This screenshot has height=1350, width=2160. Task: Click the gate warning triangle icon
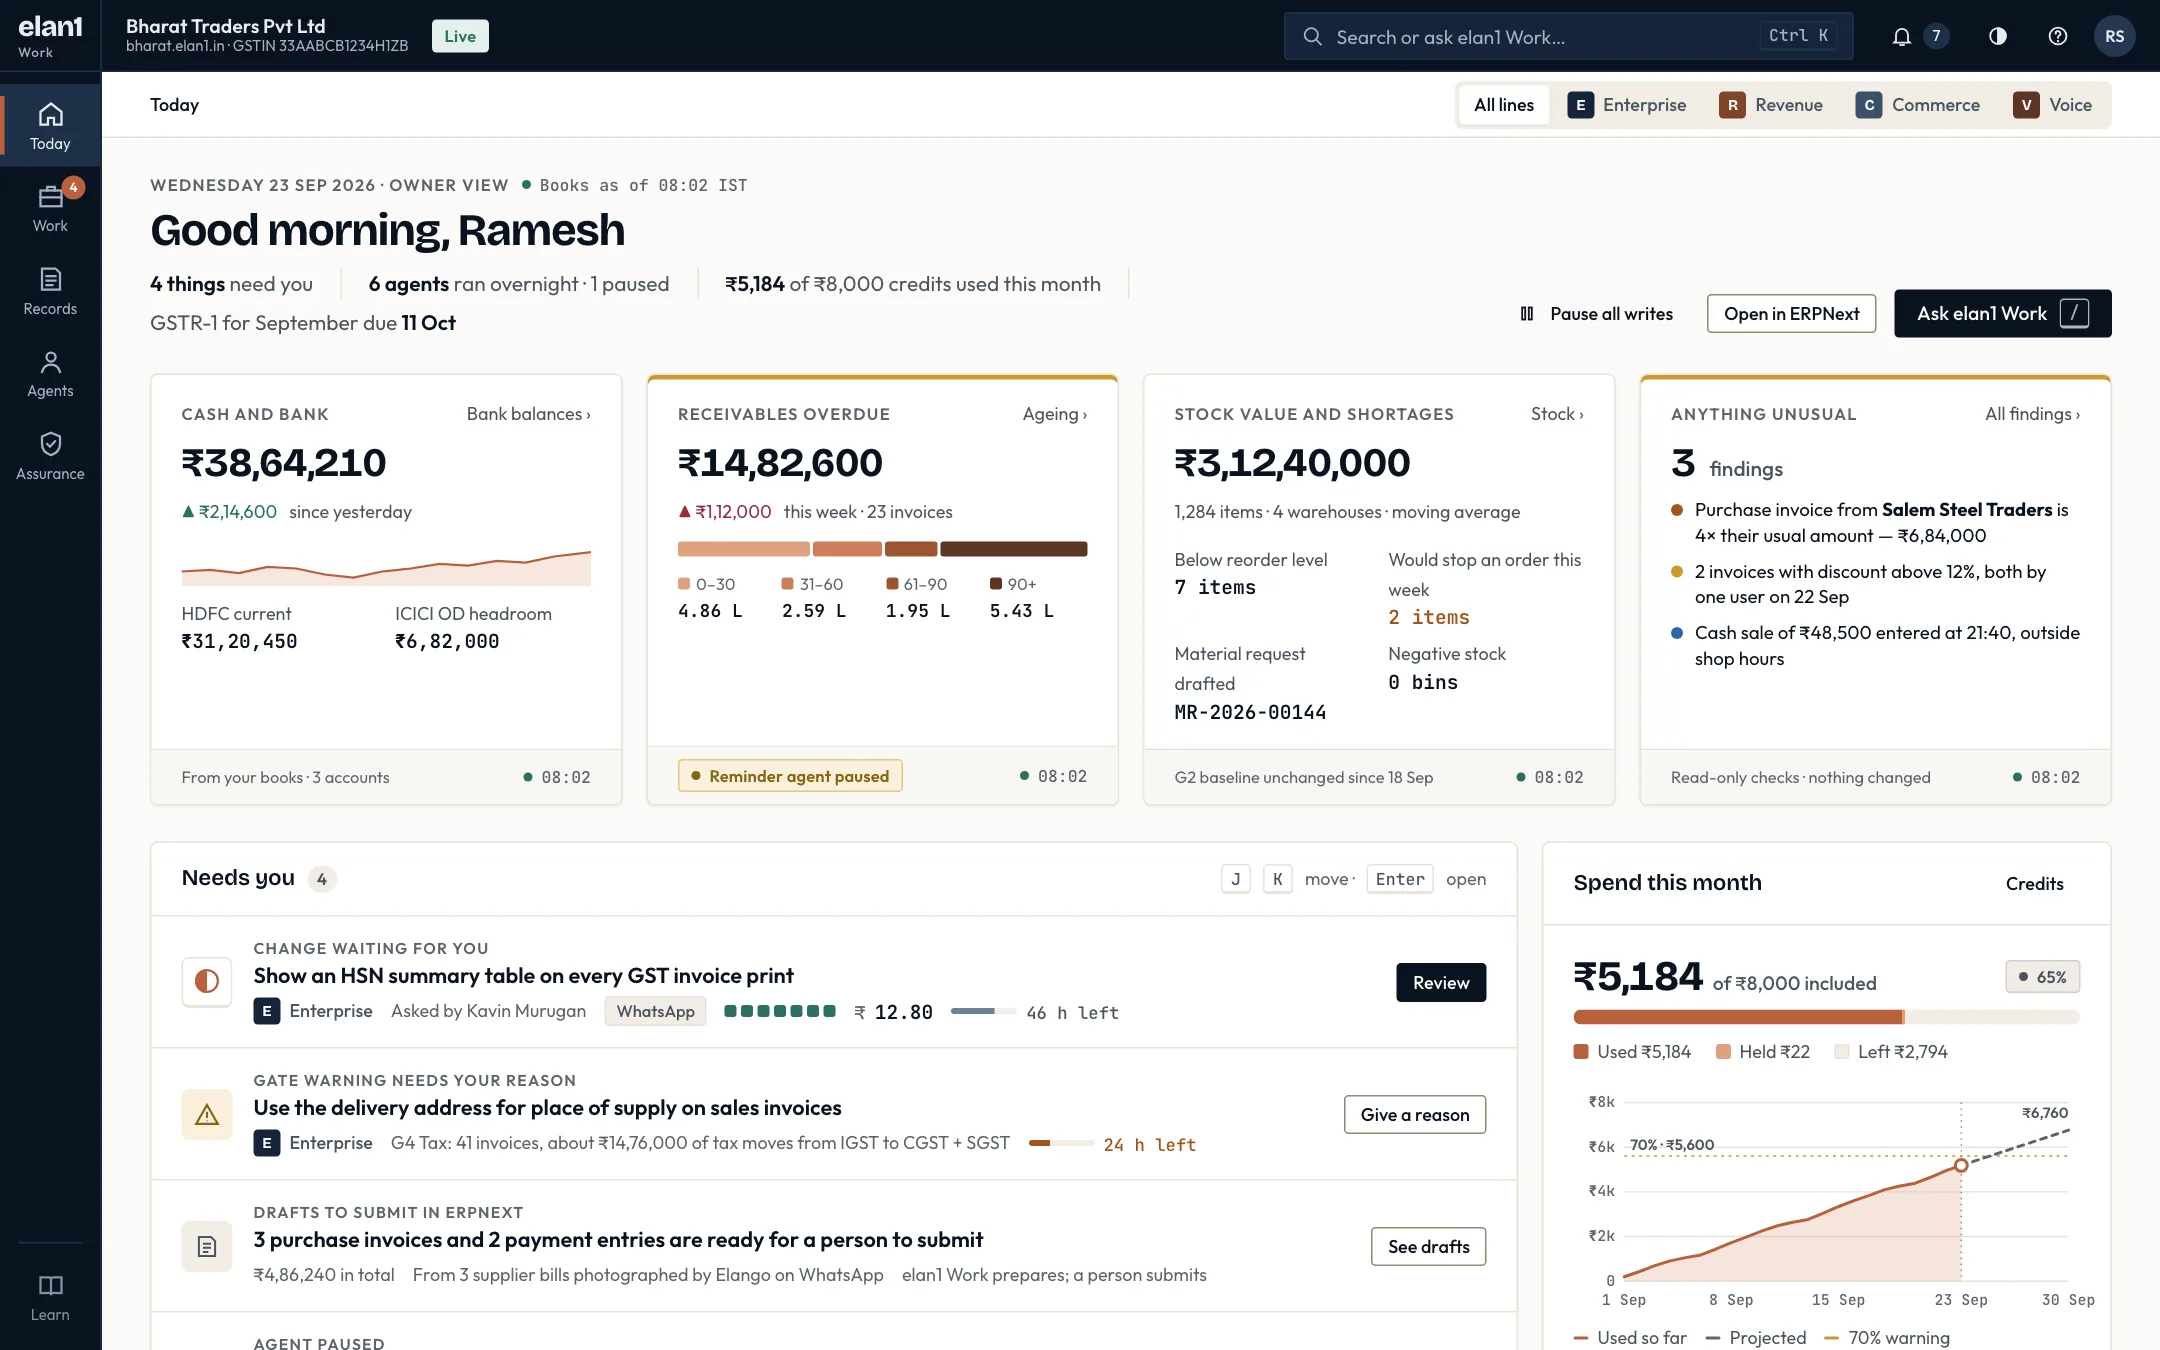coord(207,1114)
